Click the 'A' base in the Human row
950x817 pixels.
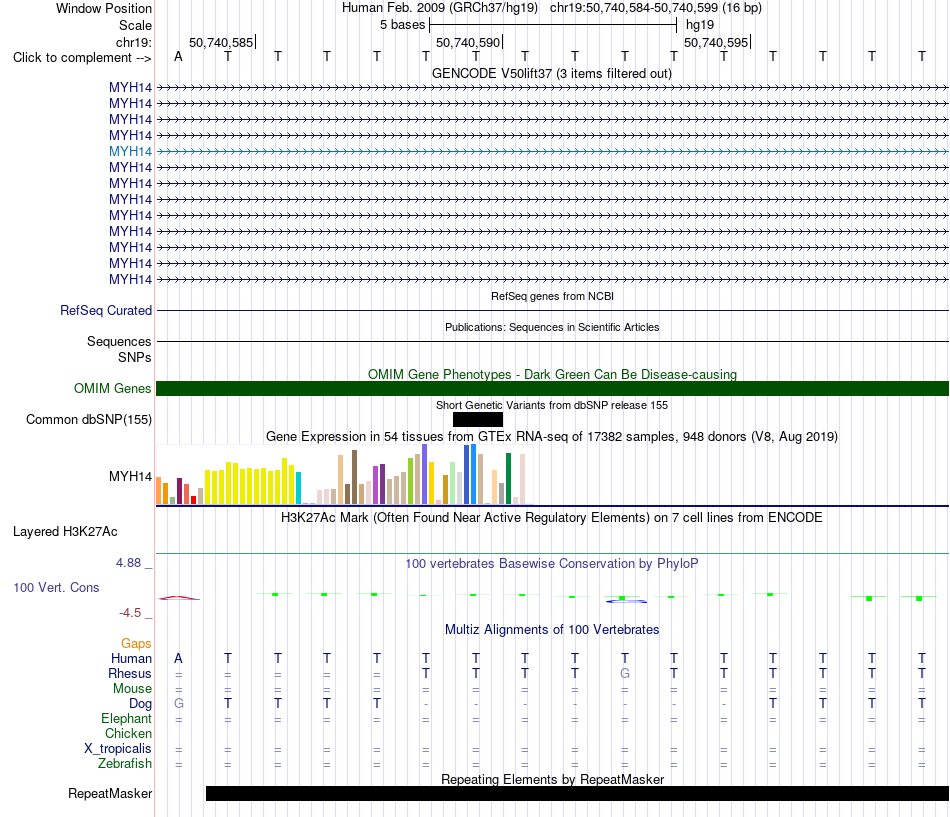coord(178,658)
